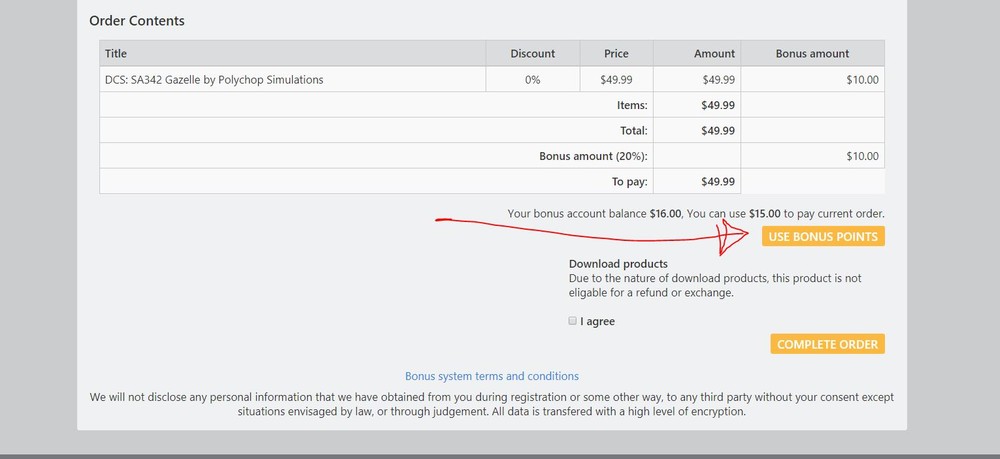
Task: Click the Discount column header
Action: [x=532, y=54]
